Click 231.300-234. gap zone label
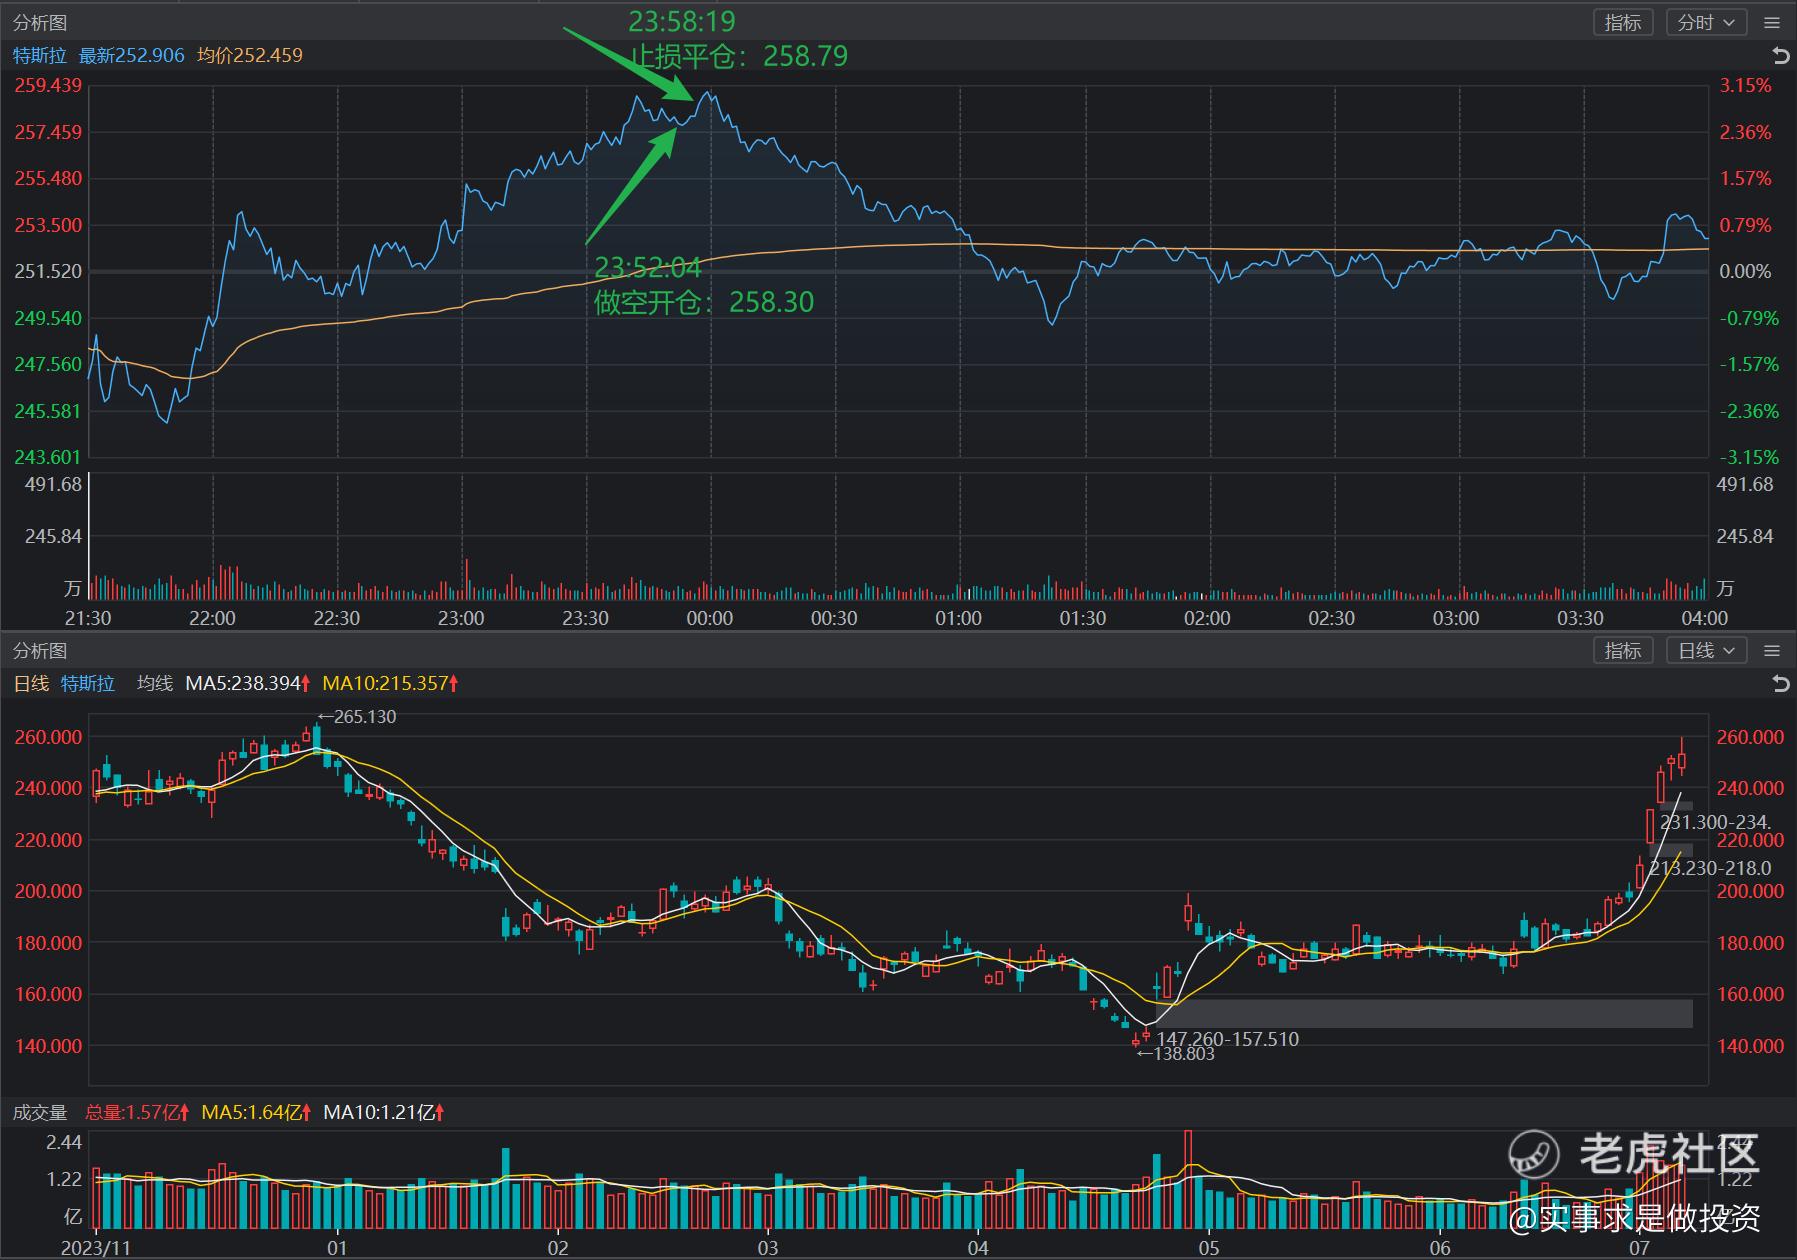The image size is (1797, 1260). pos(1716,822)
